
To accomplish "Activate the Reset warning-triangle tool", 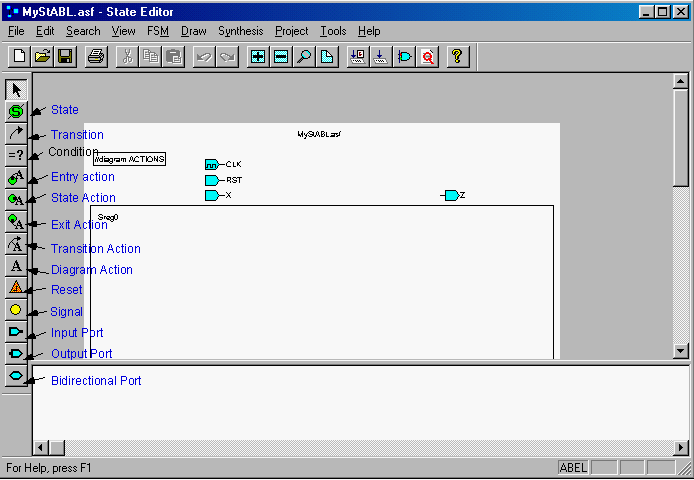I will 16,287.
